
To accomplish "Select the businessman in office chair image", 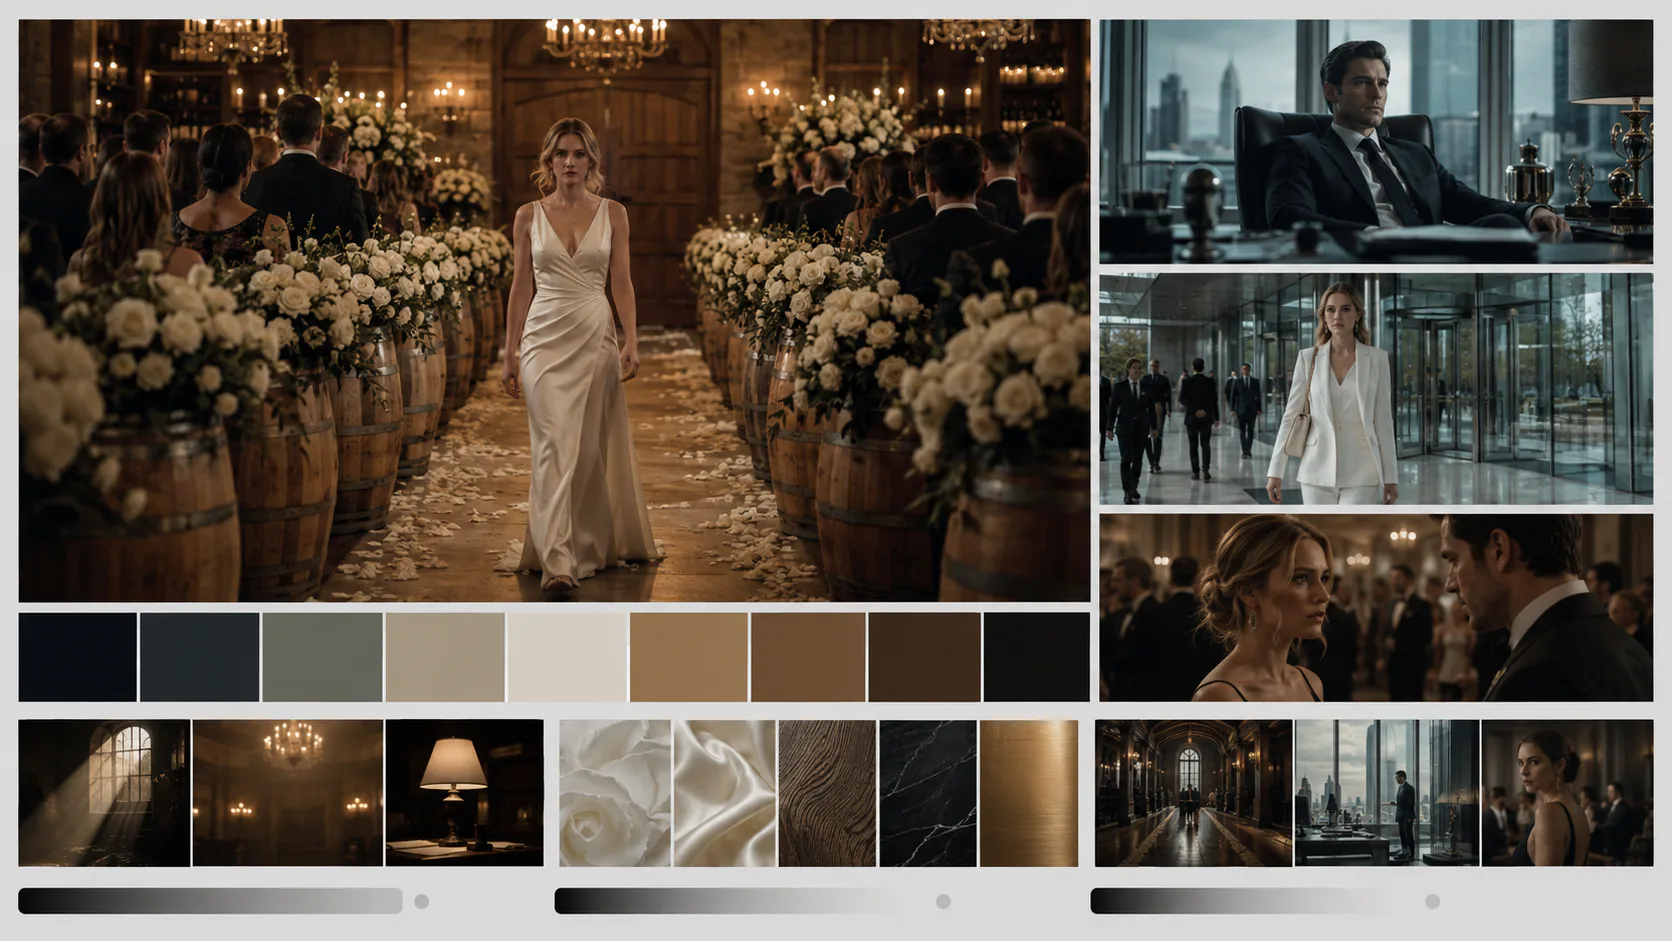I will coord(1376,141).
